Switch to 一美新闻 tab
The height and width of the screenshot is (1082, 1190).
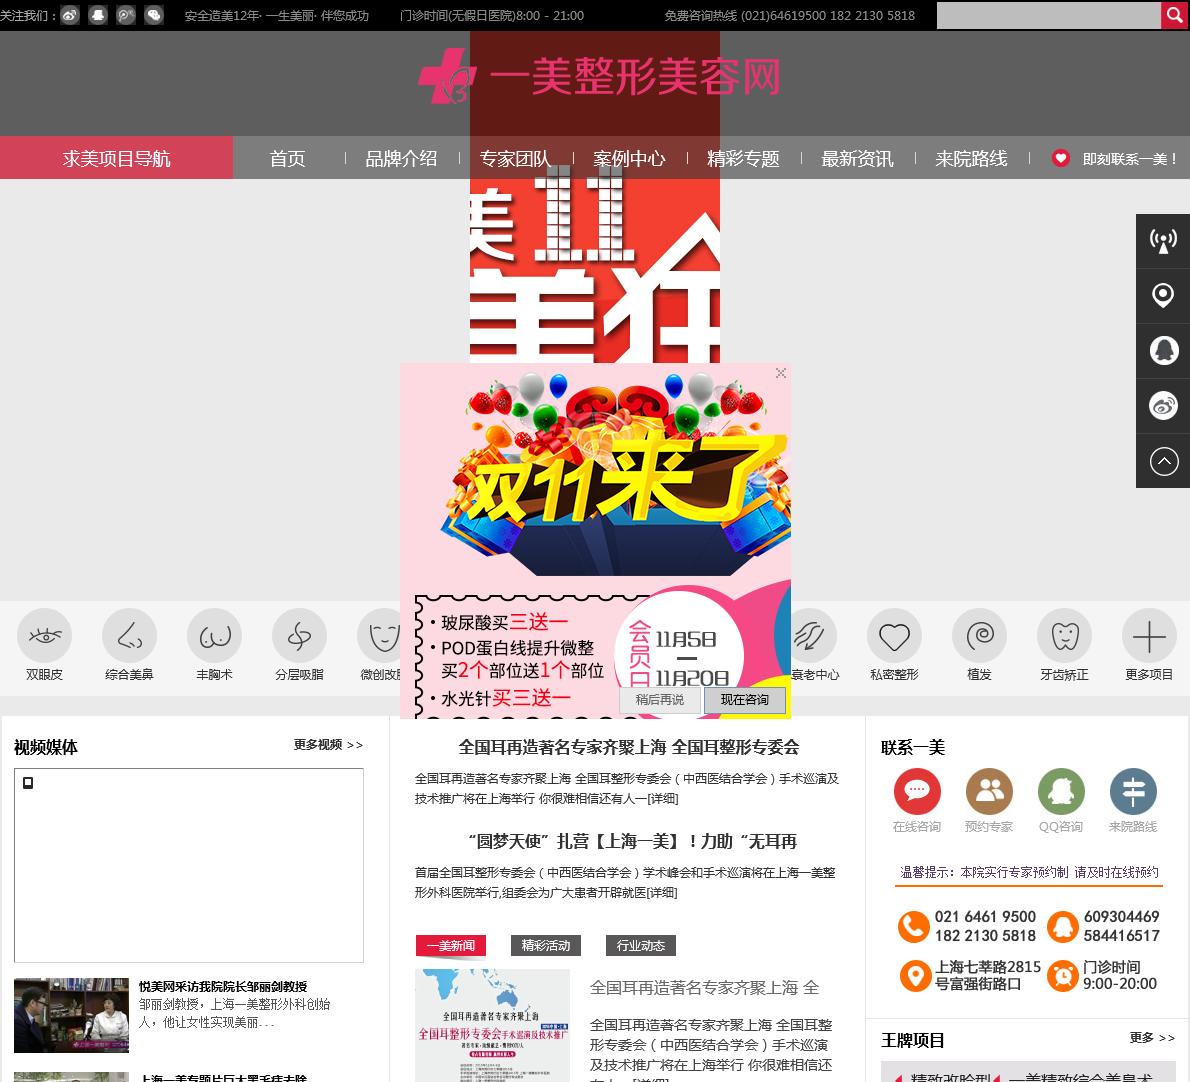pos(451,945)
